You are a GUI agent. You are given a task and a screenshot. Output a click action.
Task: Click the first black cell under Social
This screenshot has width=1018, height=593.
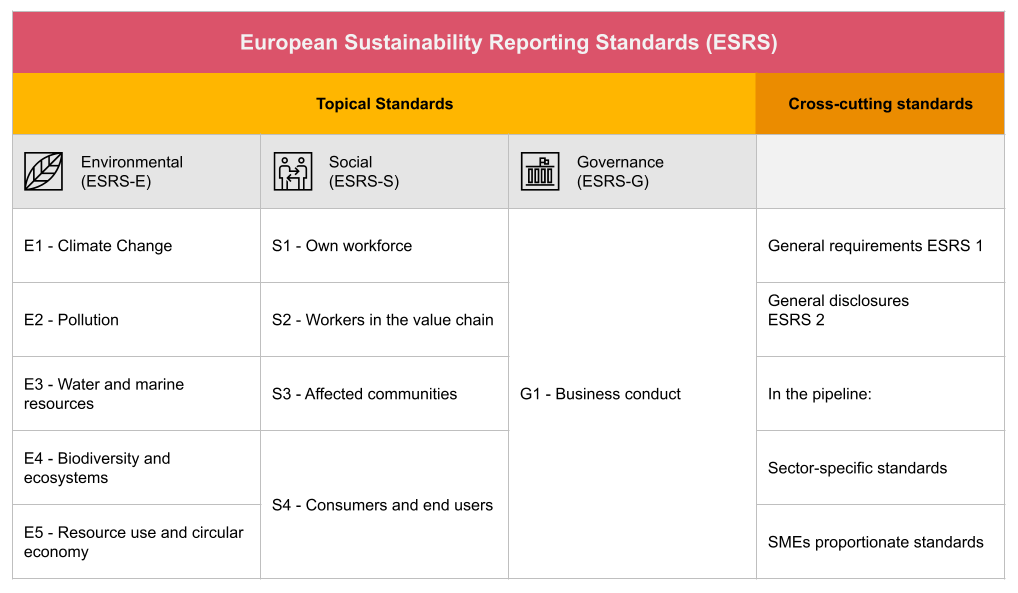[x=384, y=245]
